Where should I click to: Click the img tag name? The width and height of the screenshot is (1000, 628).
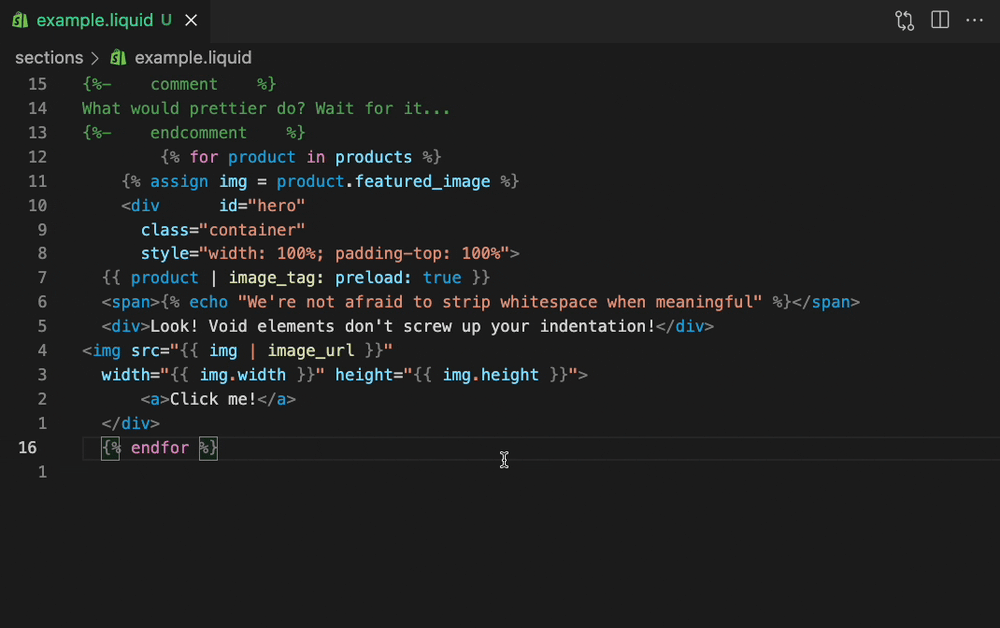(x=107, y=351)
